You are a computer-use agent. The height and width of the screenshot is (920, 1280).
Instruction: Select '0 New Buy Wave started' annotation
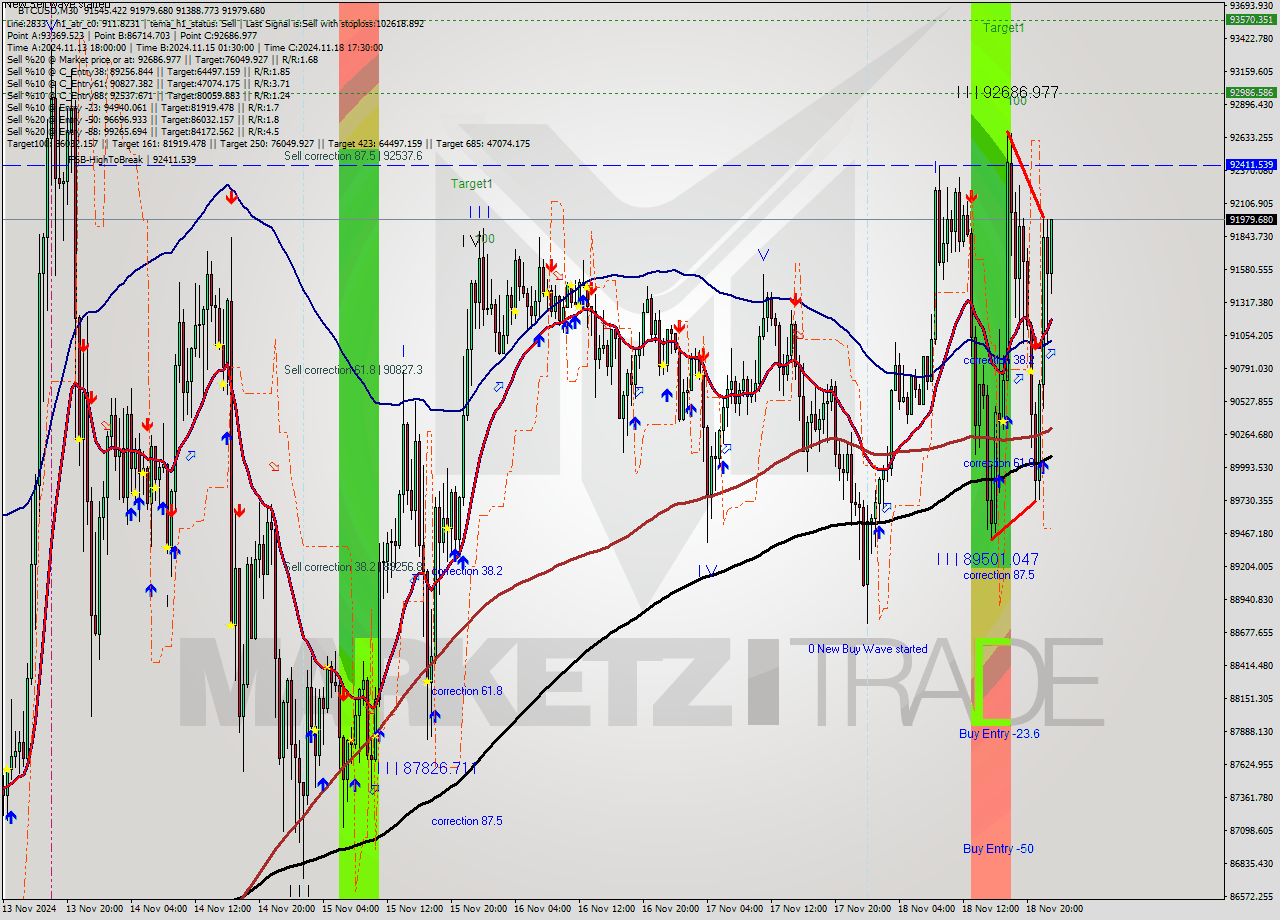tap(868, 649)
